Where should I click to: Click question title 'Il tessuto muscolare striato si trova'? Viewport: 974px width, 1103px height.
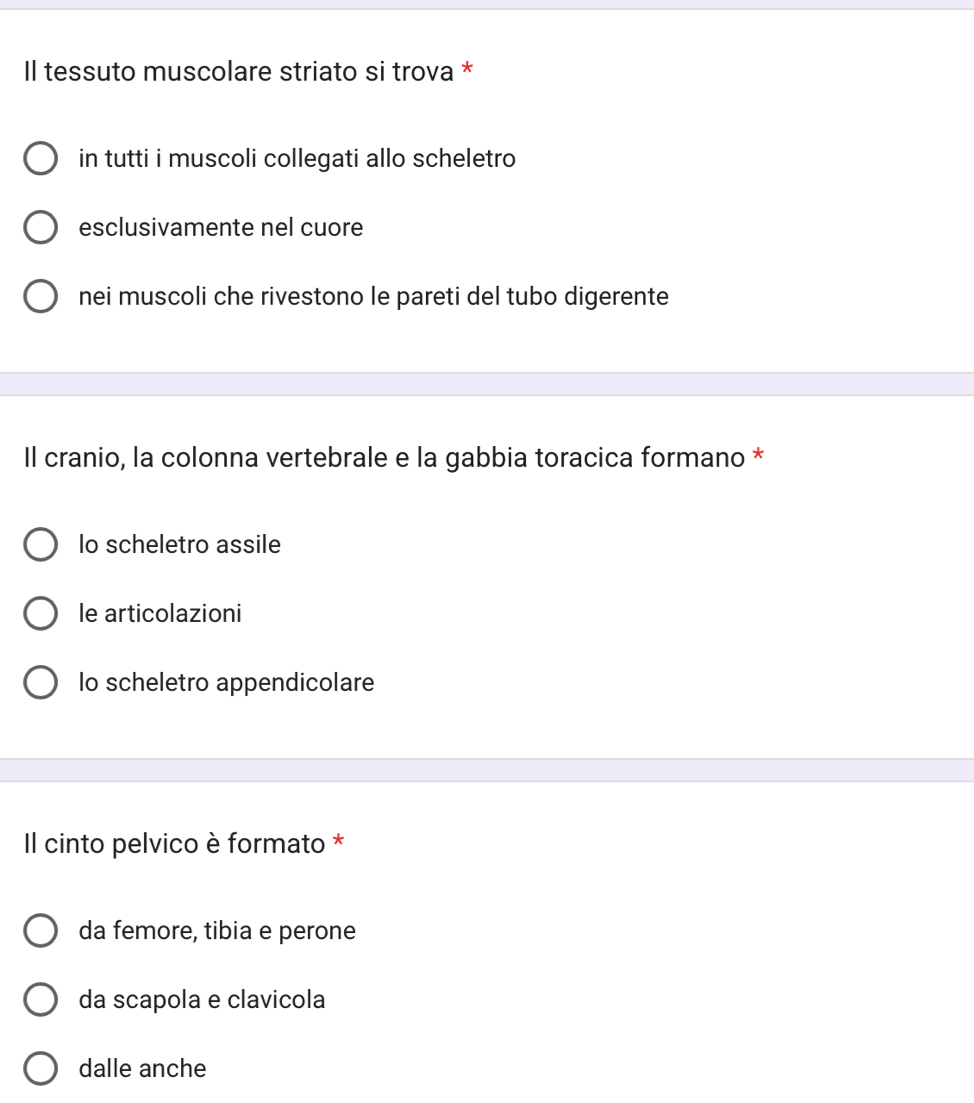[x=238, y=72]
